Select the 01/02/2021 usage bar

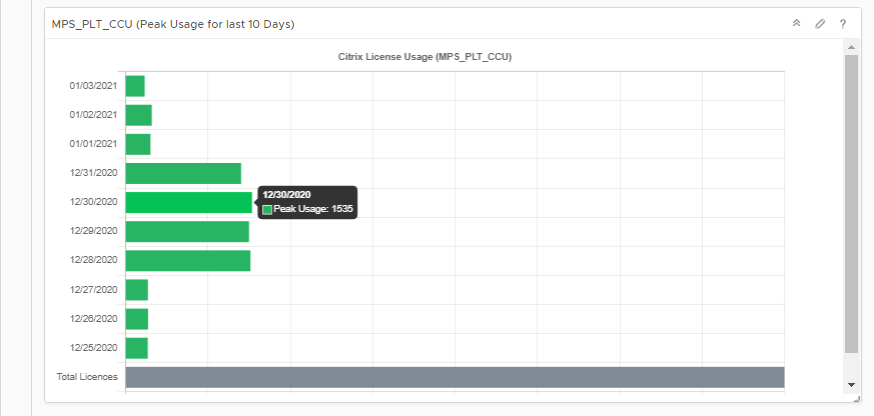point(138,115)
